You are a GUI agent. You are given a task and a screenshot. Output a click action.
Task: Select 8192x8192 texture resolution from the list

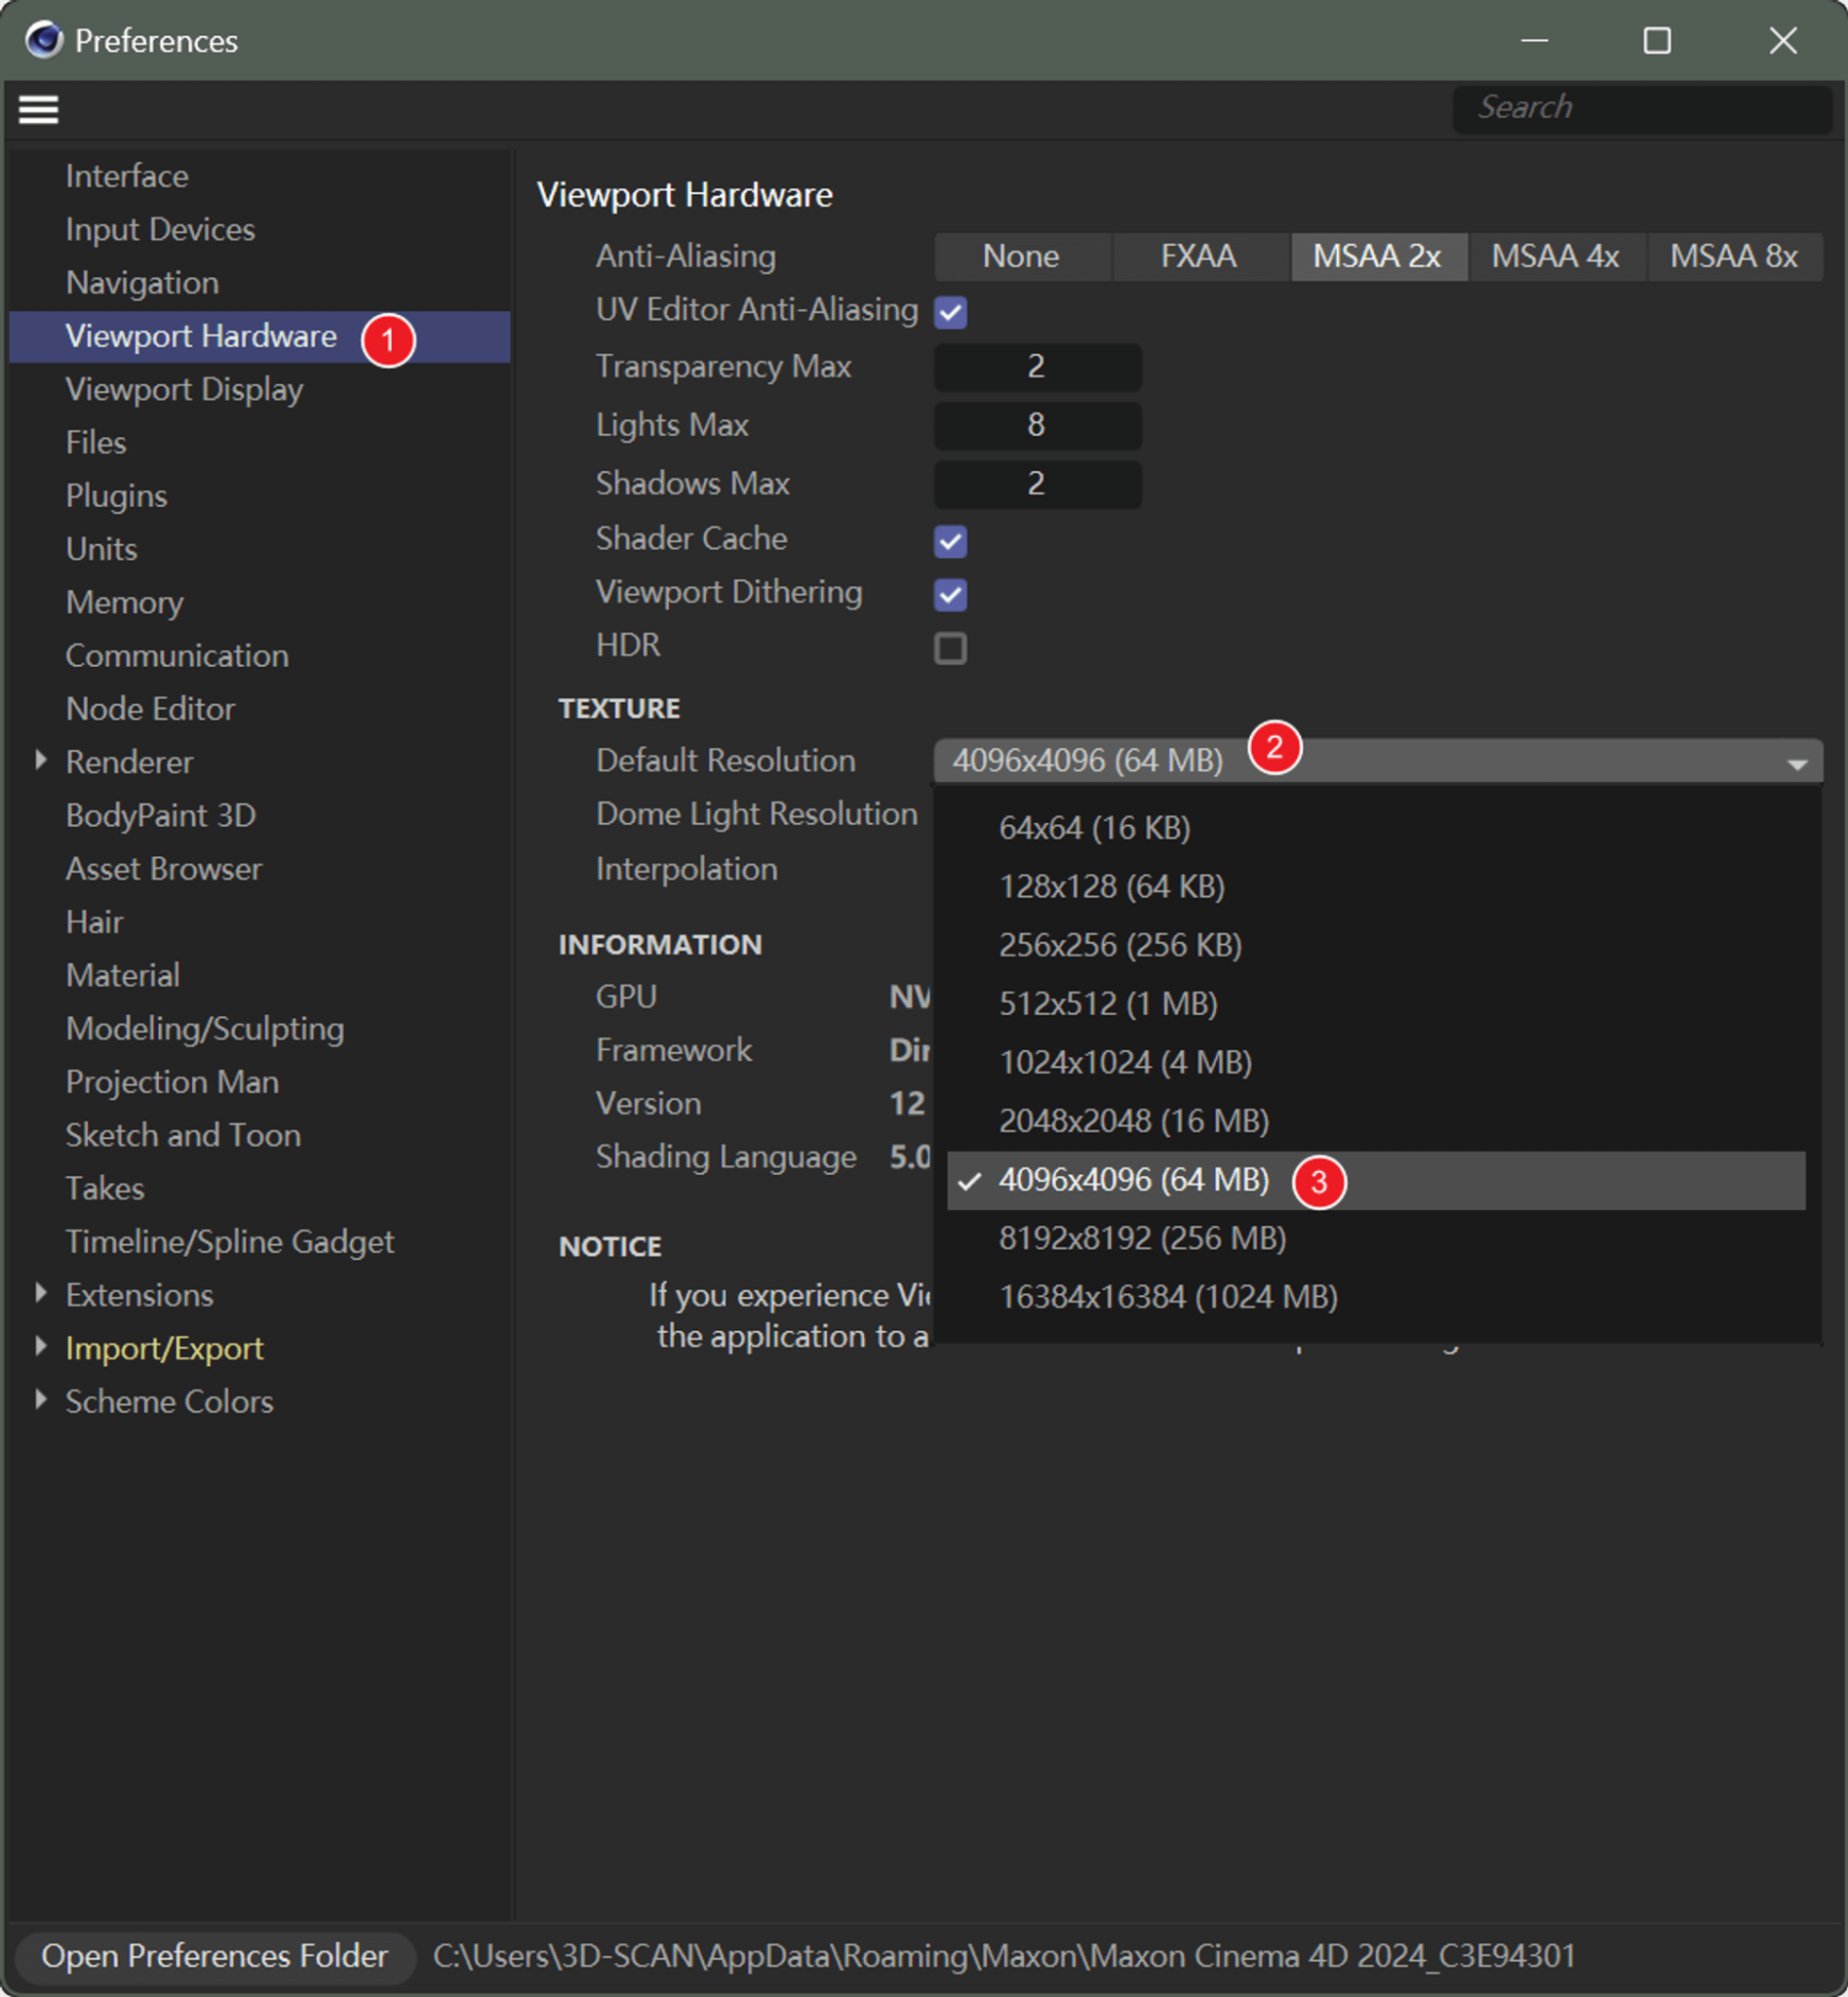click(x=1143, y=1238)
